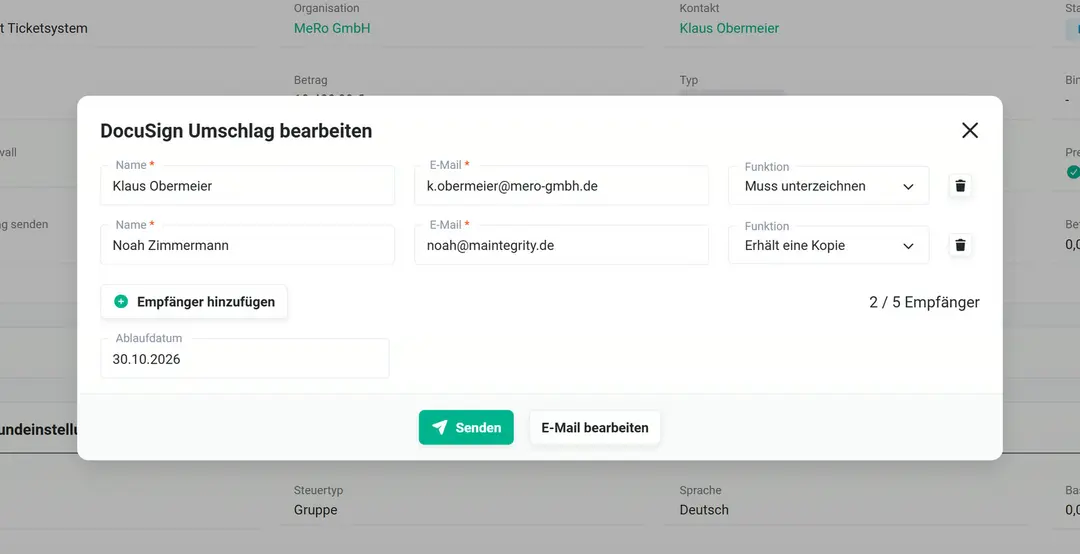This screenshot has width=1080, height=554.
Task: Click the dialog title DocuSign Umschlag bearbeiten
Action: (236, 131)
